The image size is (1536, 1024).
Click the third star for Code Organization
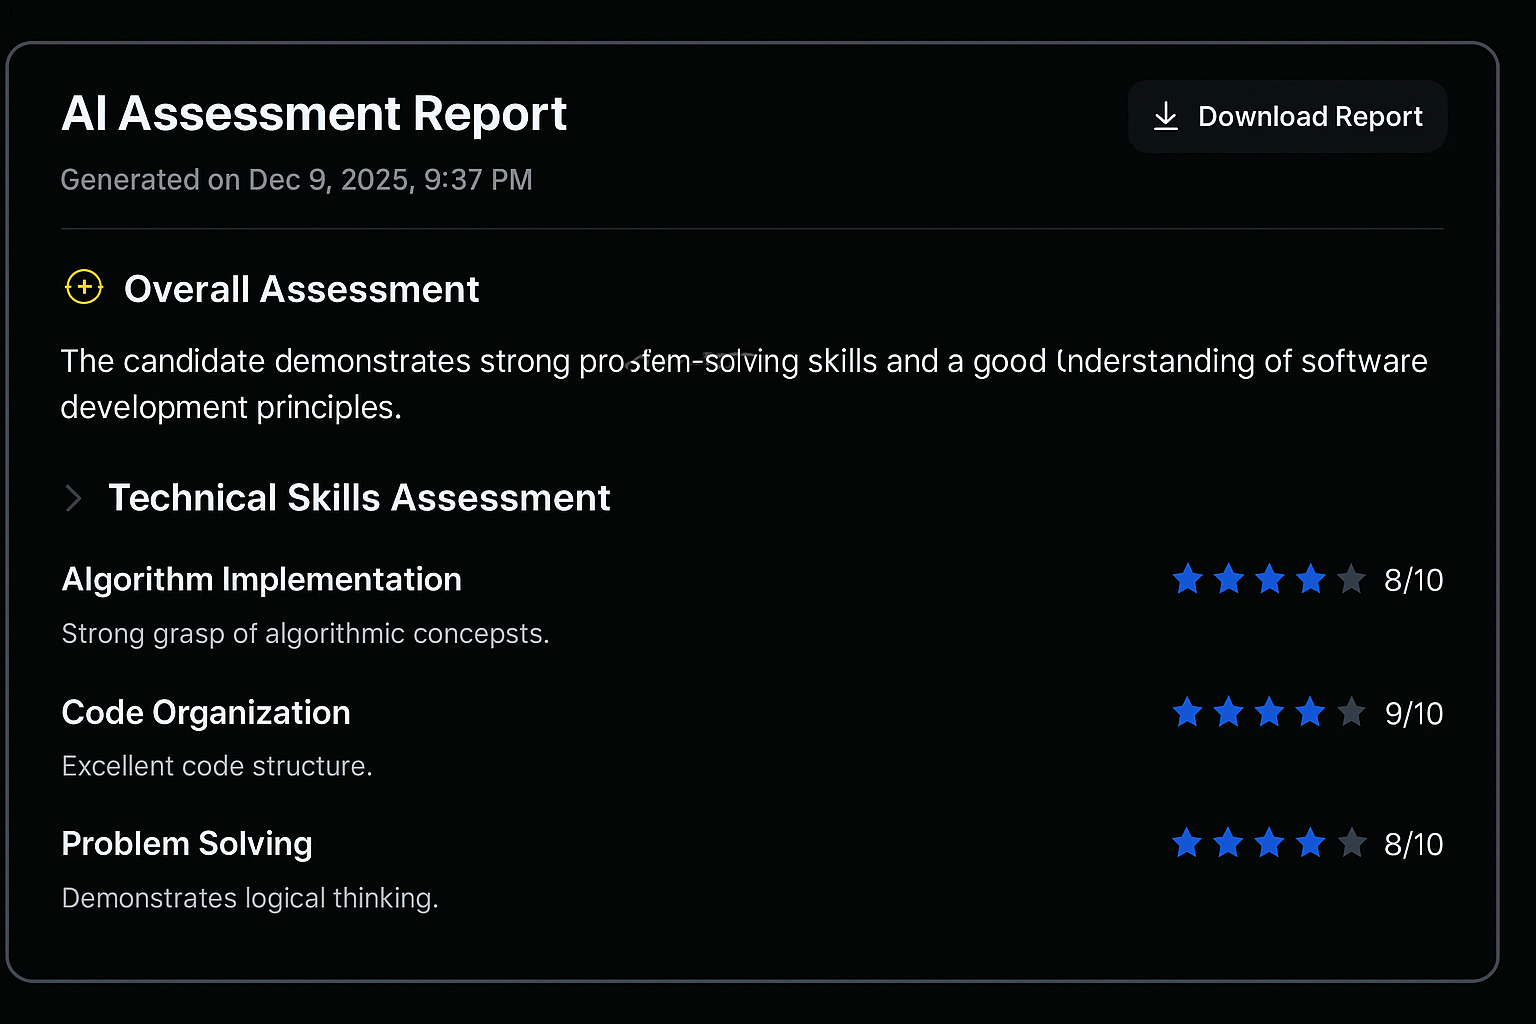pyautogui.click(x=1269, y=712)
